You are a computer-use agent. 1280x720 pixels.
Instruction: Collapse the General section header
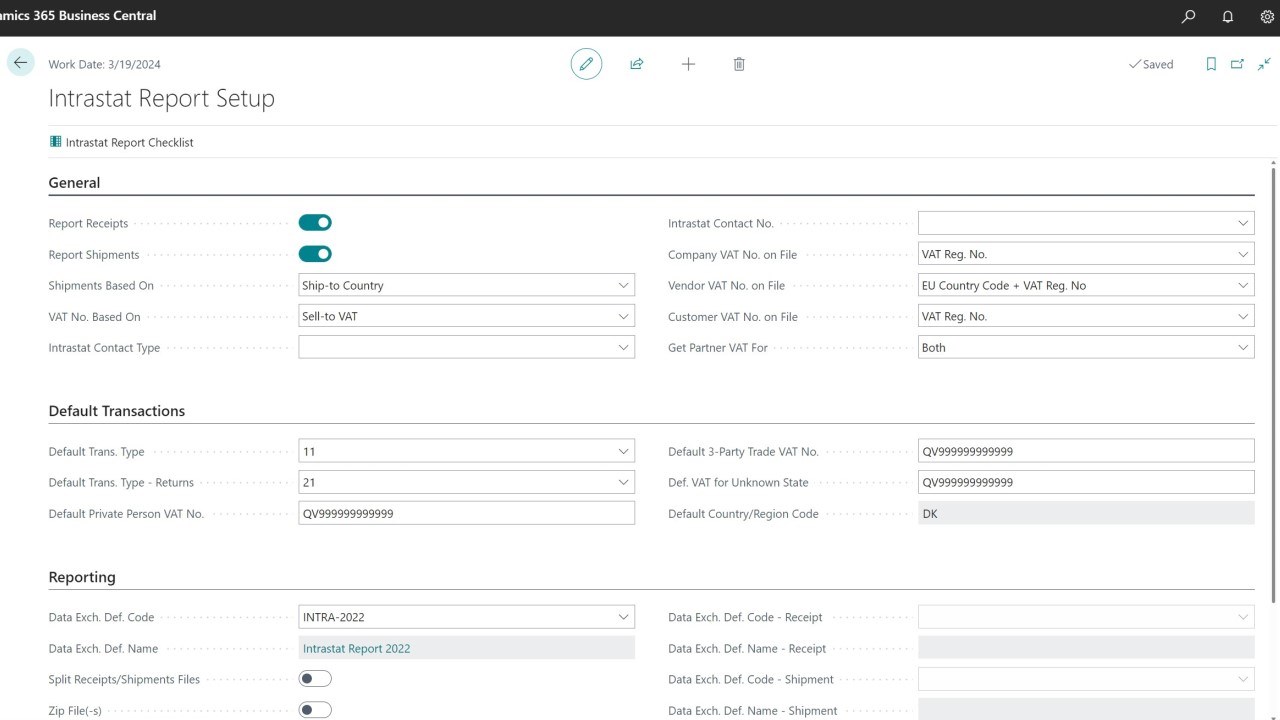[x=74, y=183]
